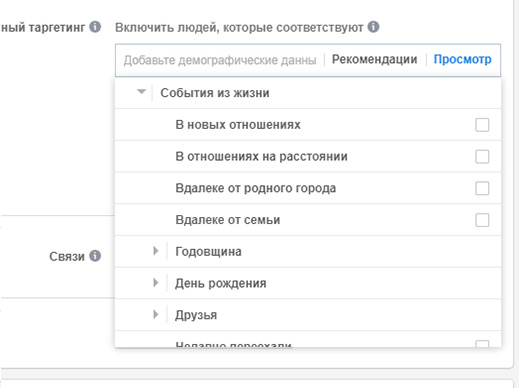The height and width of the screenshot is (388, 519).
Task: Expand the Годовщина category arrow
Action: pyautogui.click(x=155, y=251)
